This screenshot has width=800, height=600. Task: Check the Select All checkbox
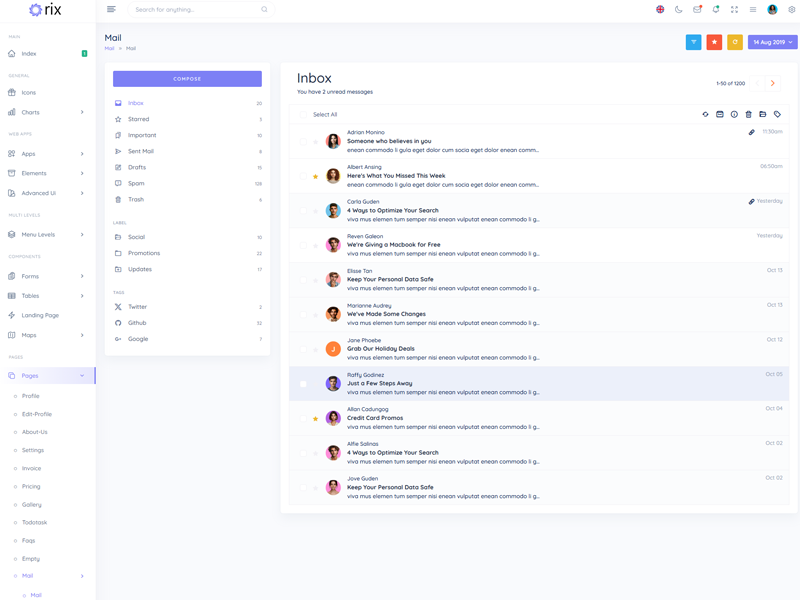[304, 115]
